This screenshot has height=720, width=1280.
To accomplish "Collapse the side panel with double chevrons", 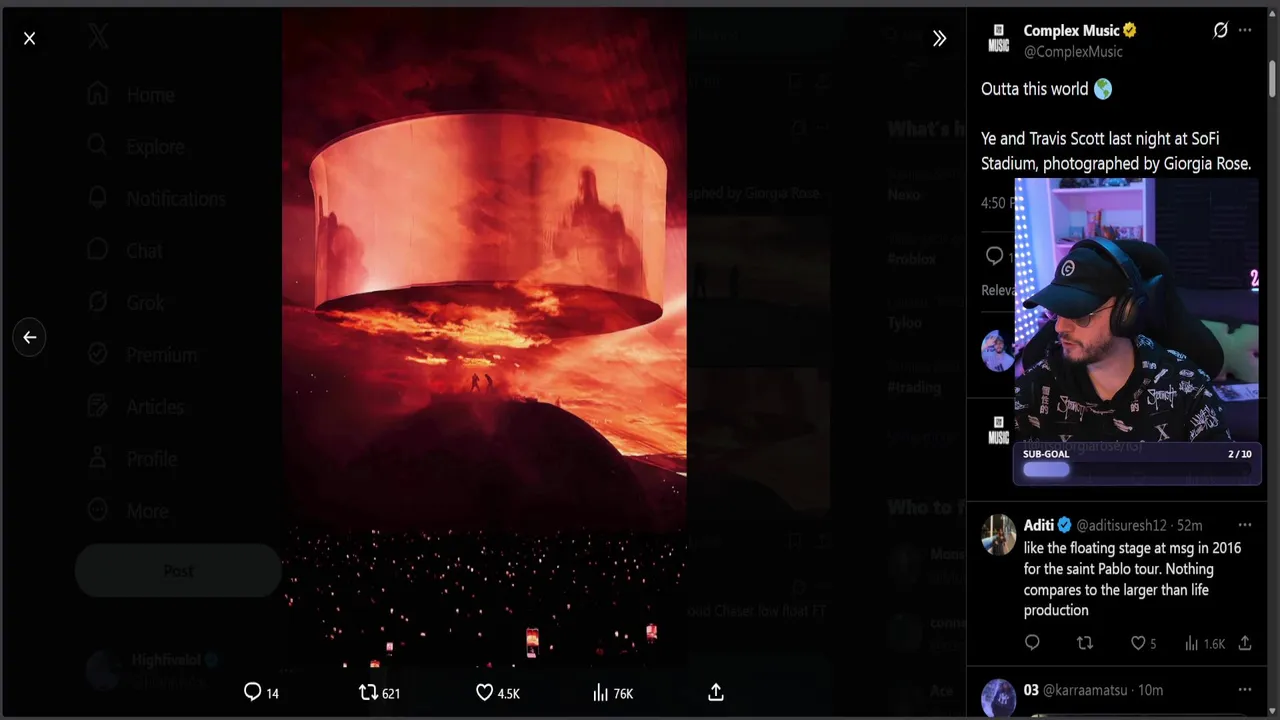I will [x=939, y=38].
